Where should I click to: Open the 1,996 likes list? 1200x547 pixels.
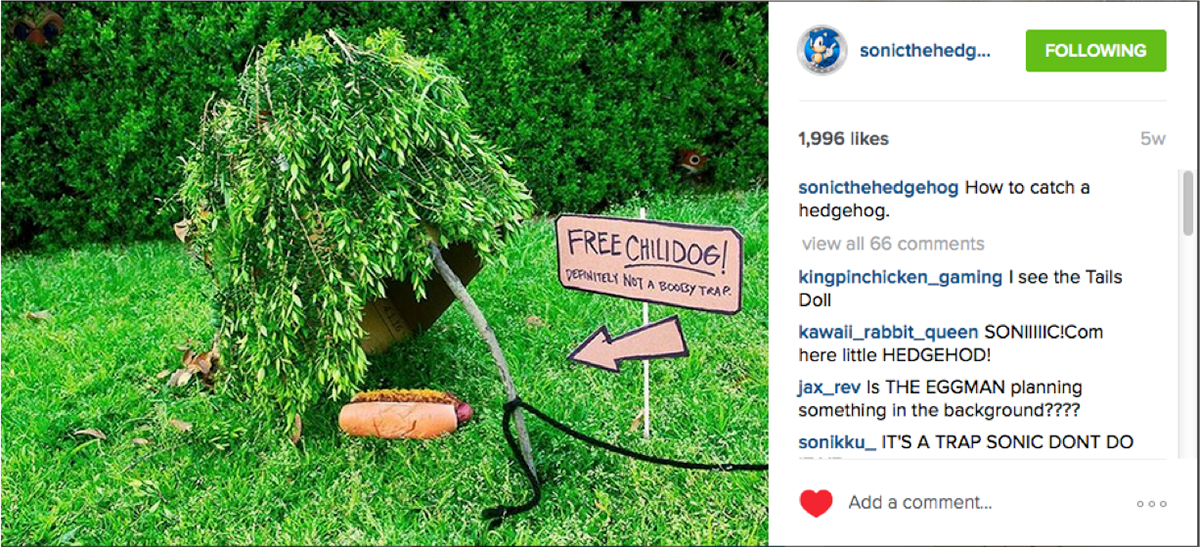click(843, 139)
